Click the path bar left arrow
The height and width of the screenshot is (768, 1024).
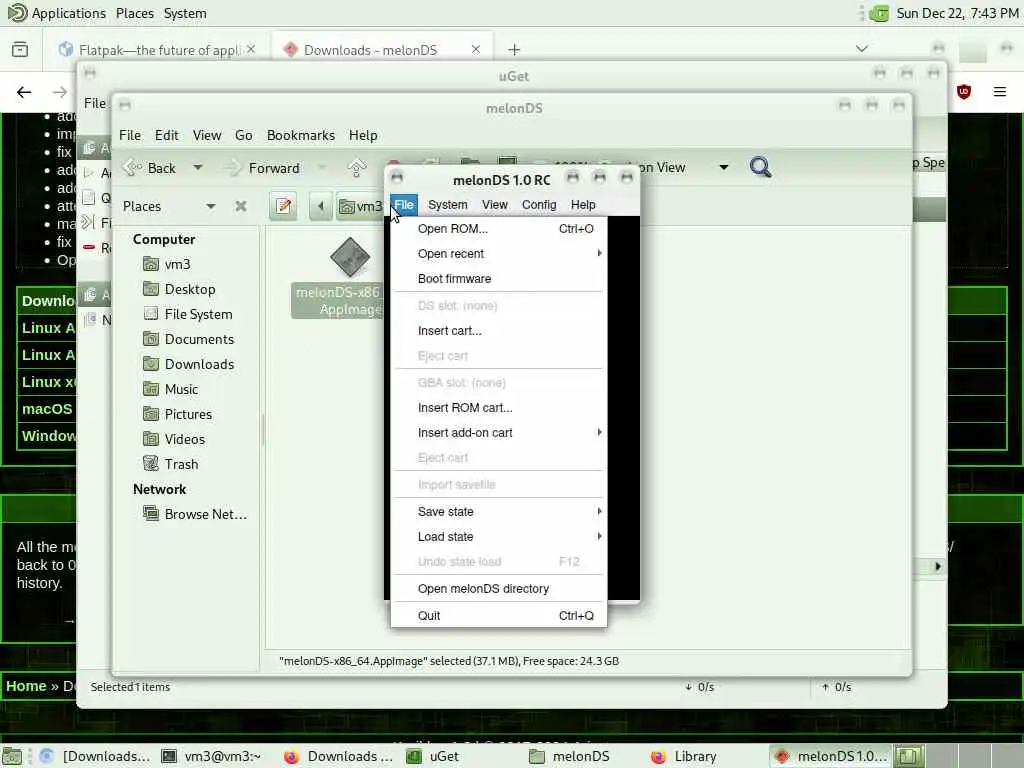pyautogui.click(x=321, y=206)
